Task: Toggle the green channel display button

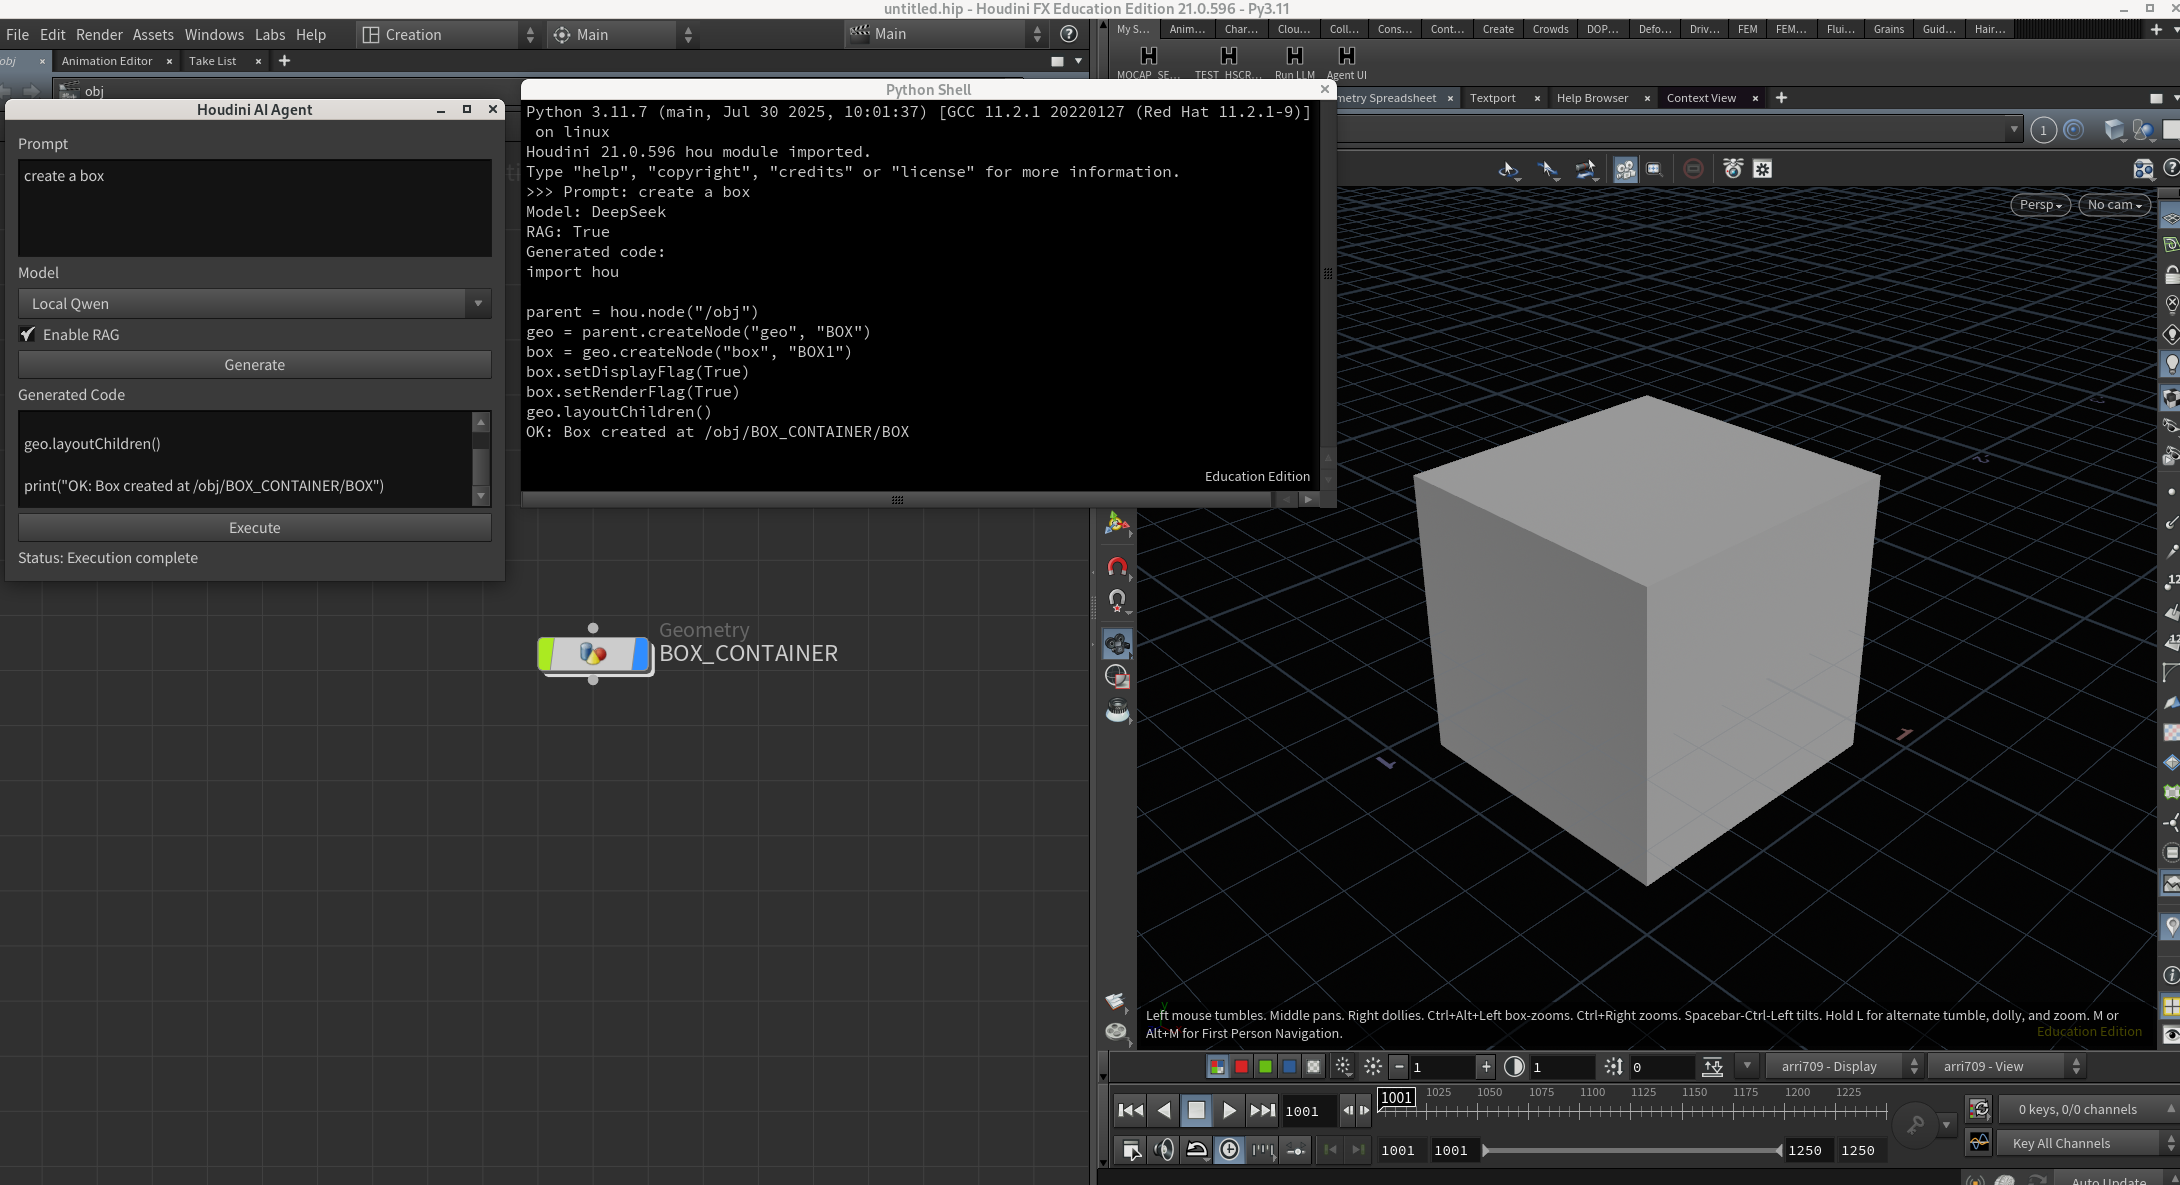Action: 1265,1067
